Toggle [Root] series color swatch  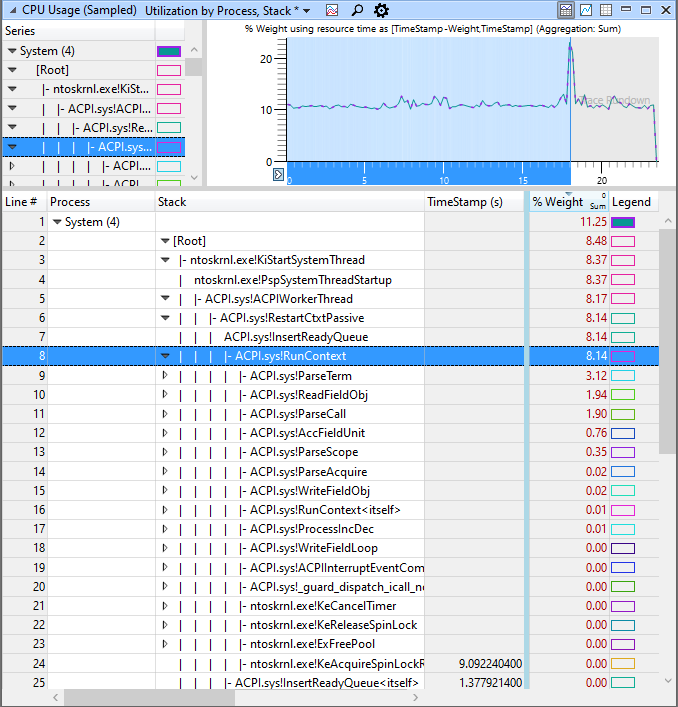coord(169,70)
